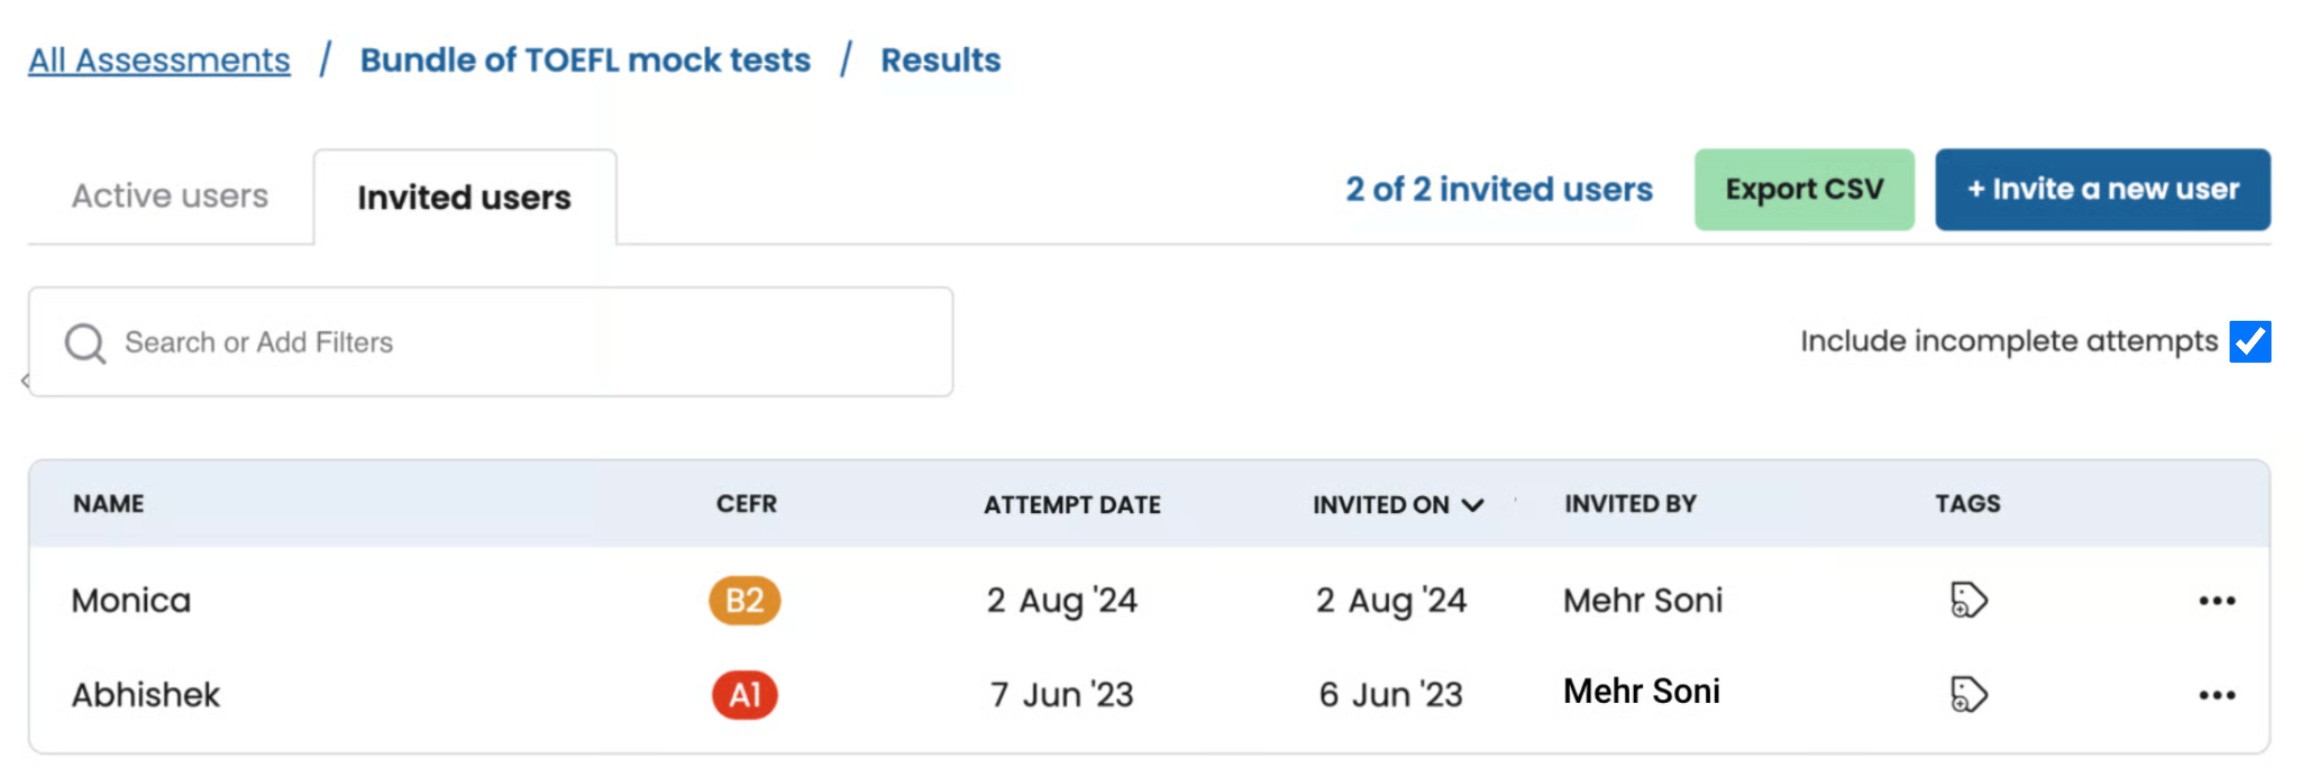Uncheck Include incomplete attempts checkbox
The height and width of the screenshot is (782, 2304).
point(2249,342)
